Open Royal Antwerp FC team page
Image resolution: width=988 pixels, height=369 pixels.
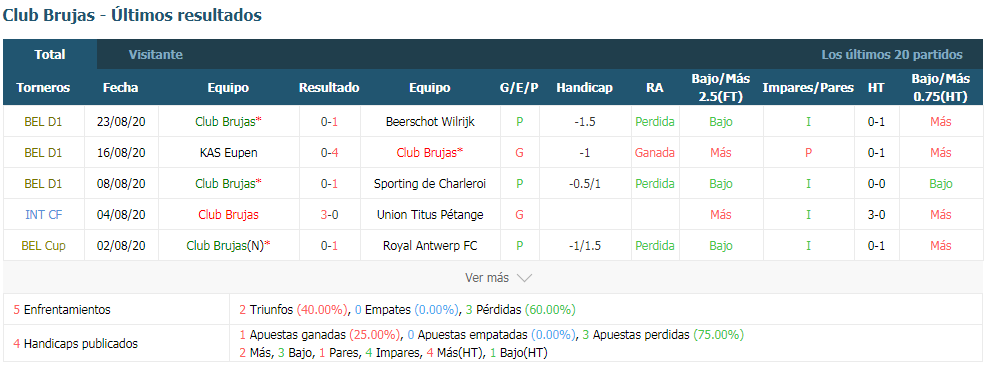click(x=430, y=246)
